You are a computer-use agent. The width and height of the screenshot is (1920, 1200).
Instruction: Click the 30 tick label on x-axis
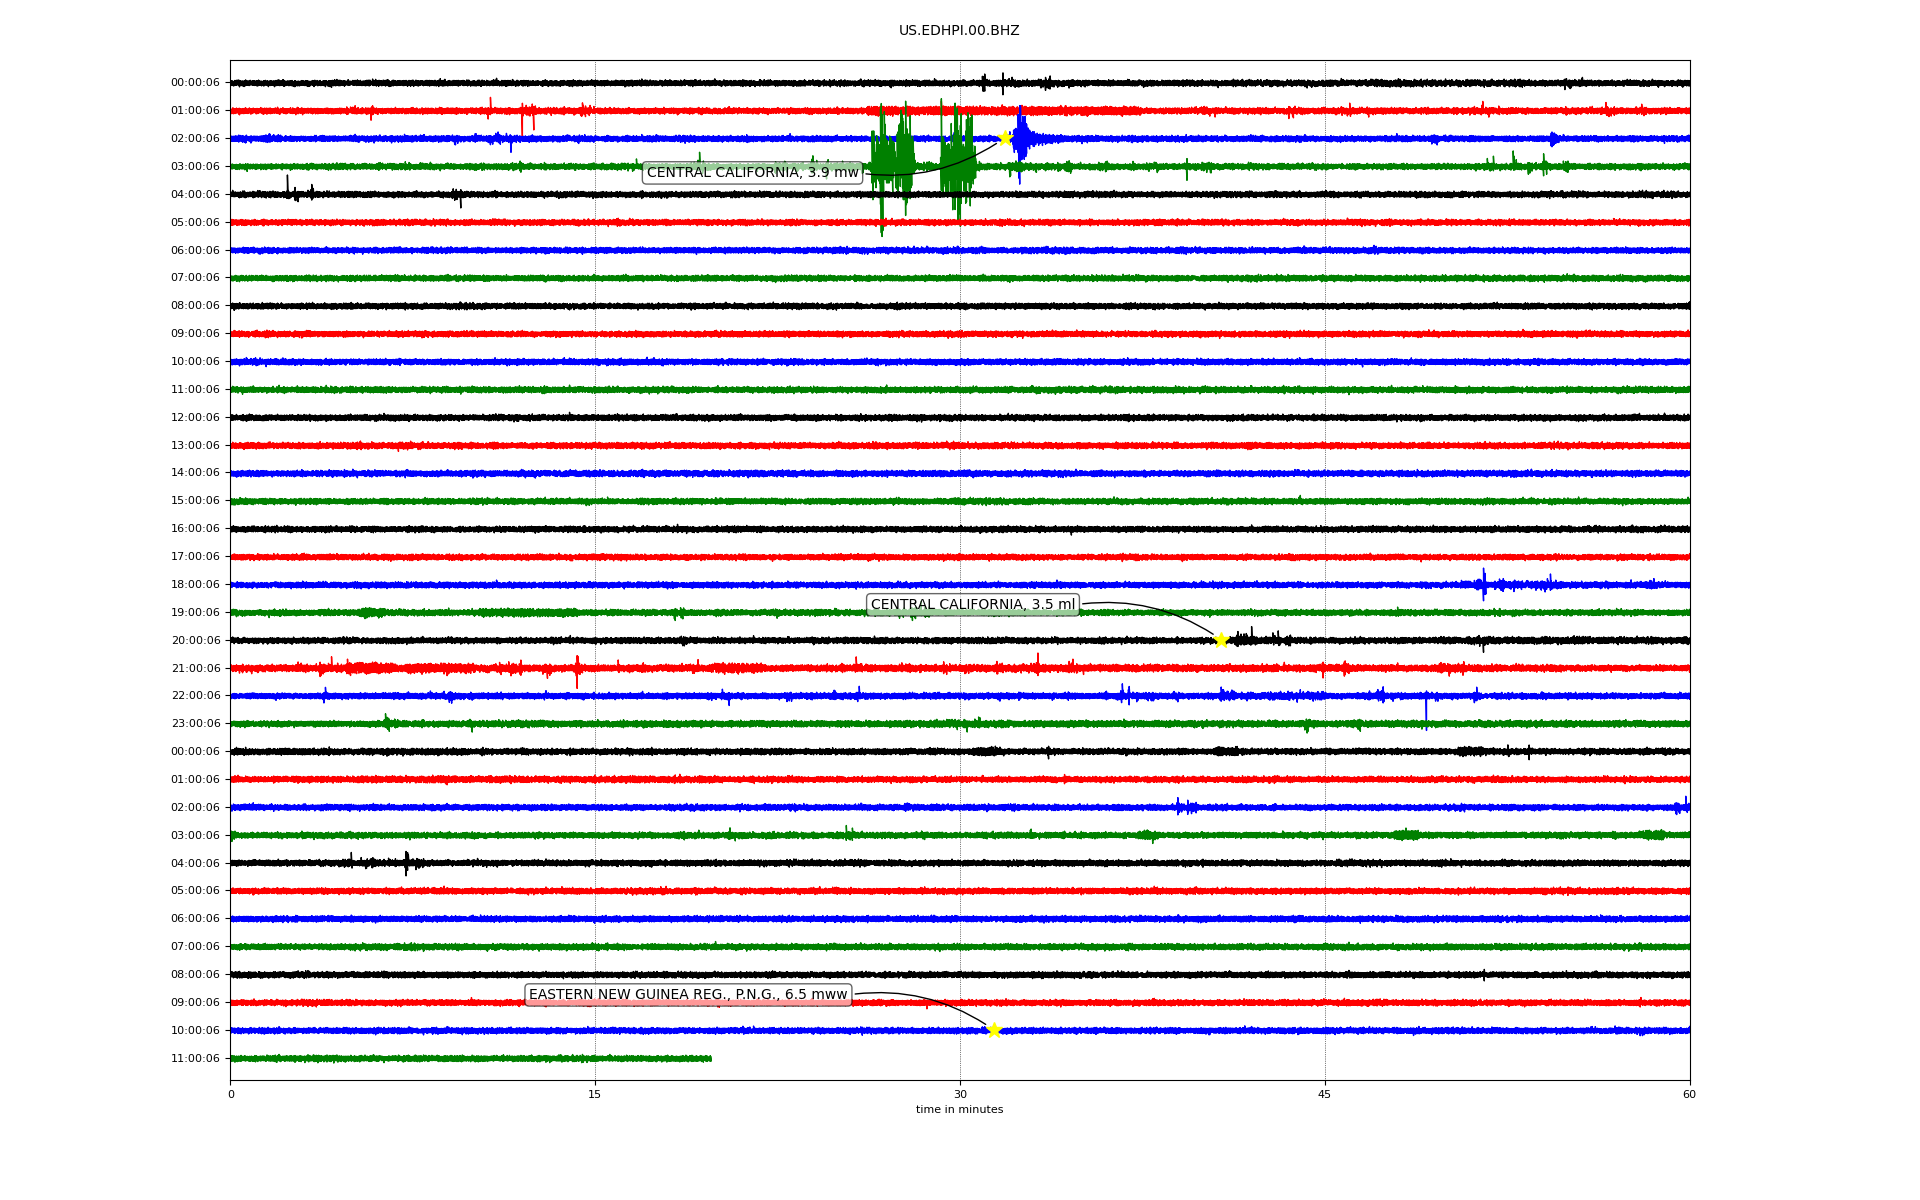(960, 1095)
